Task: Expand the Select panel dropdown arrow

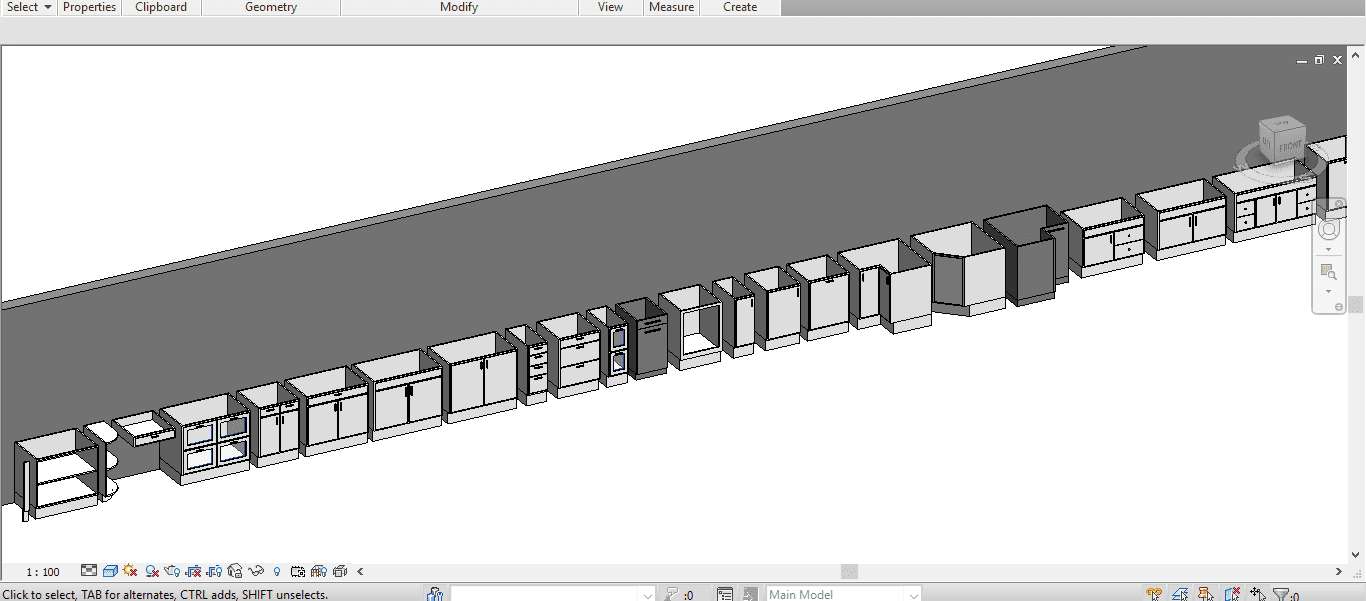Action: [x=47, y=7]
